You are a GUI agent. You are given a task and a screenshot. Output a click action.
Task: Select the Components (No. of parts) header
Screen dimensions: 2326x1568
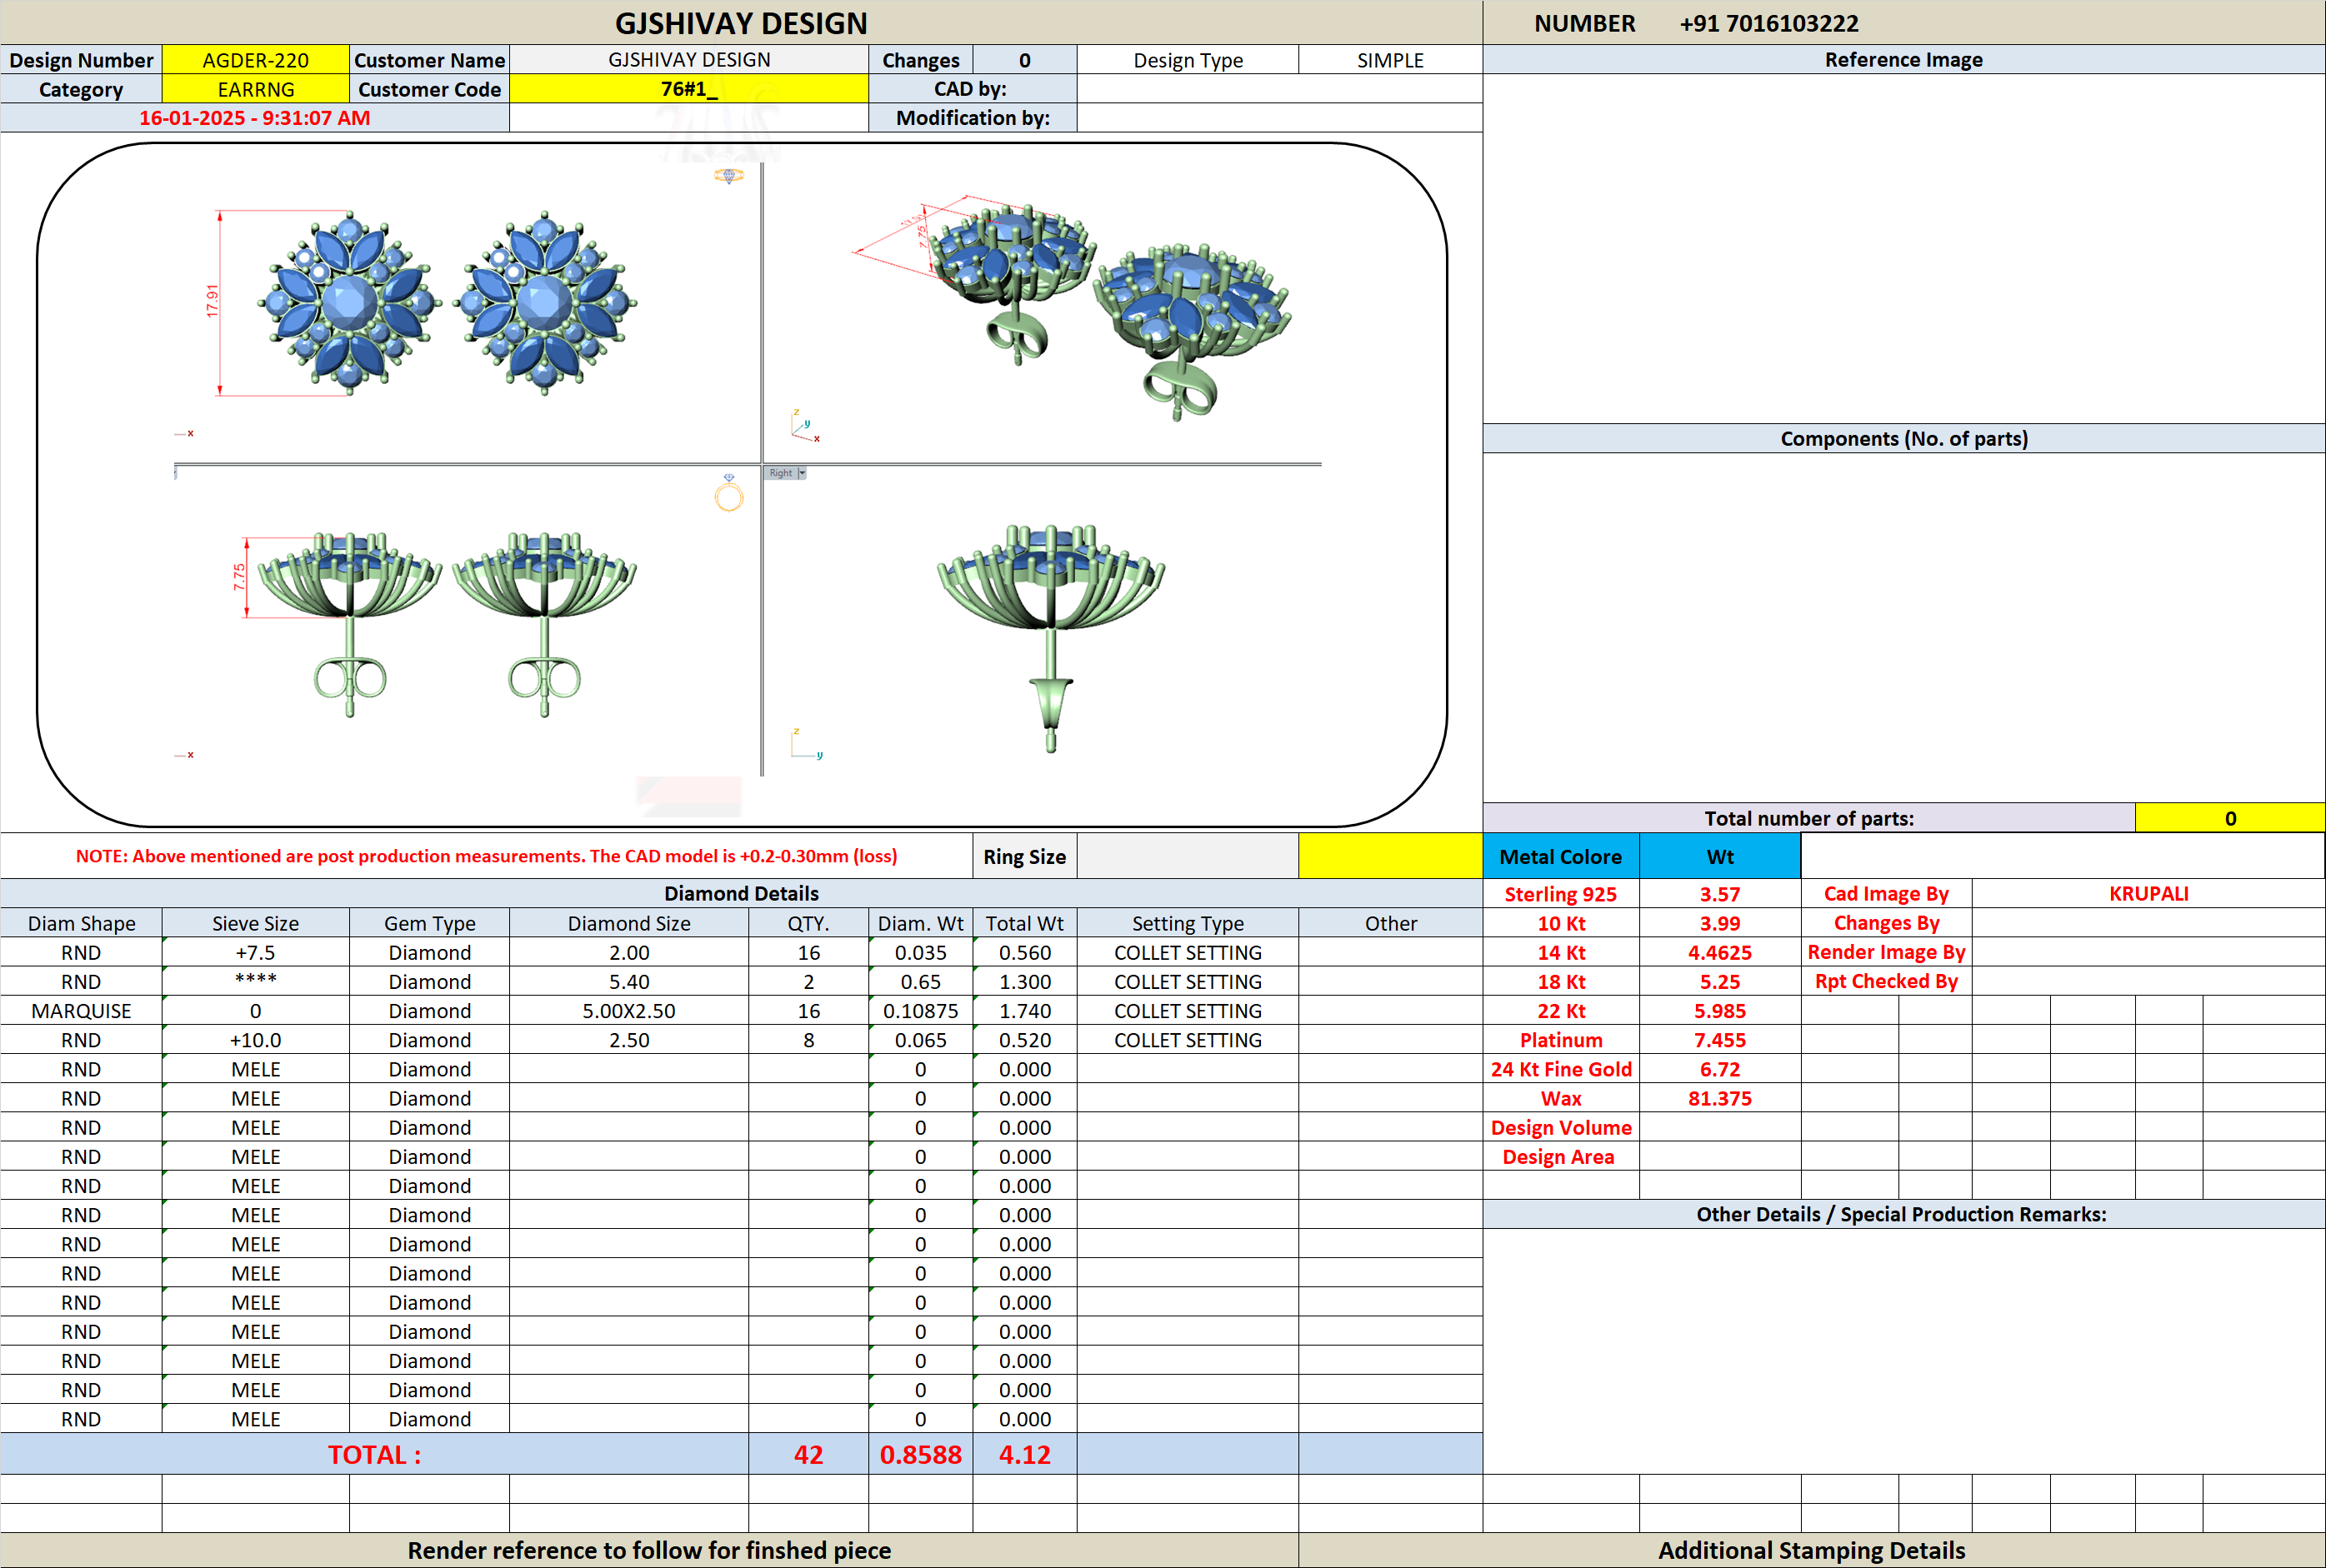[1904, 439]
